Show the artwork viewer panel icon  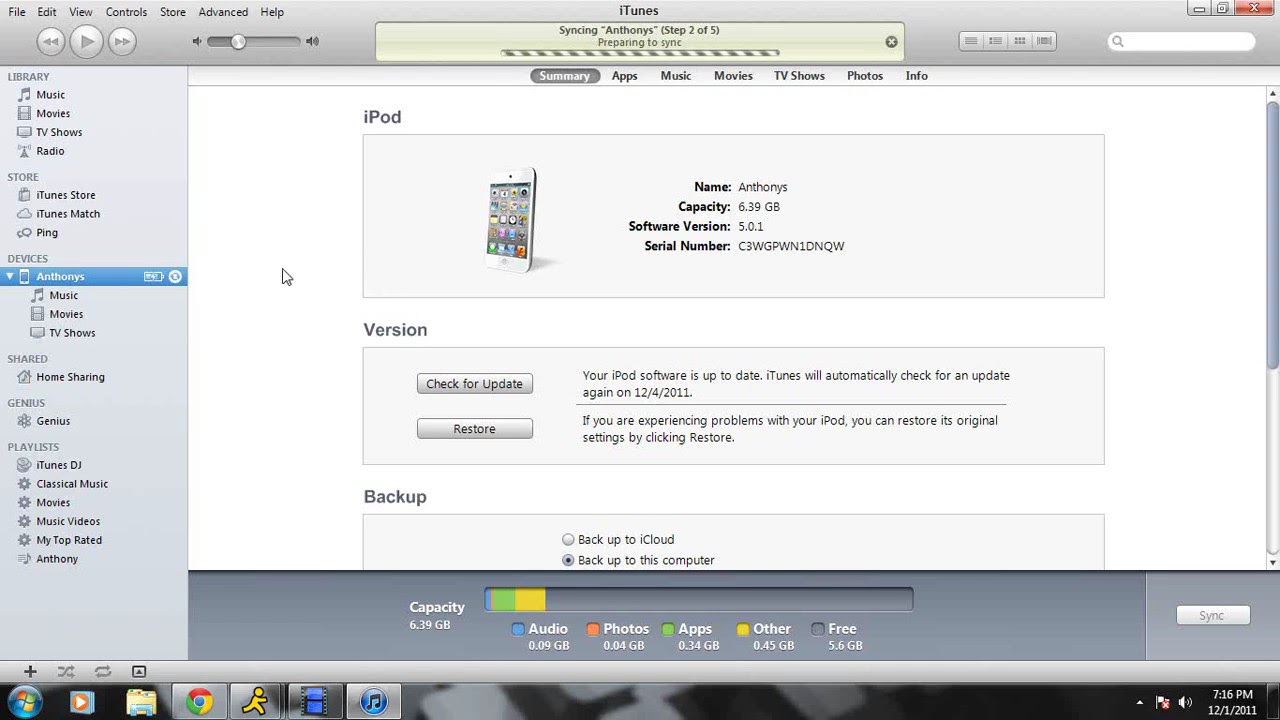tap(139, 672)
